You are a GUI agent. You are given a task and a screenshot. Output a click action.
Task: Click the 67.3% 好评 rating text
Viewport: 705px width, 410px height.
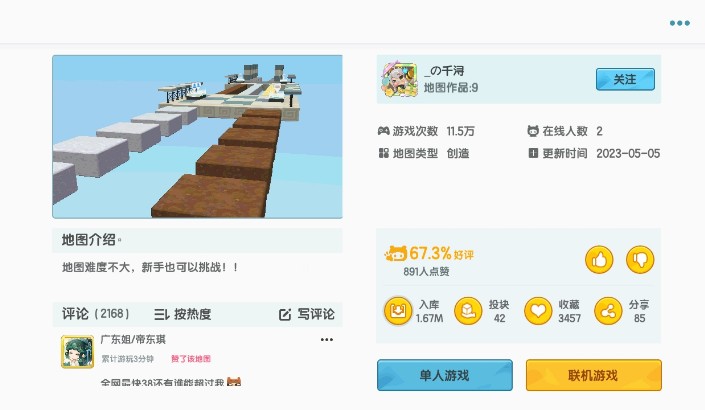tap(441, 254)
